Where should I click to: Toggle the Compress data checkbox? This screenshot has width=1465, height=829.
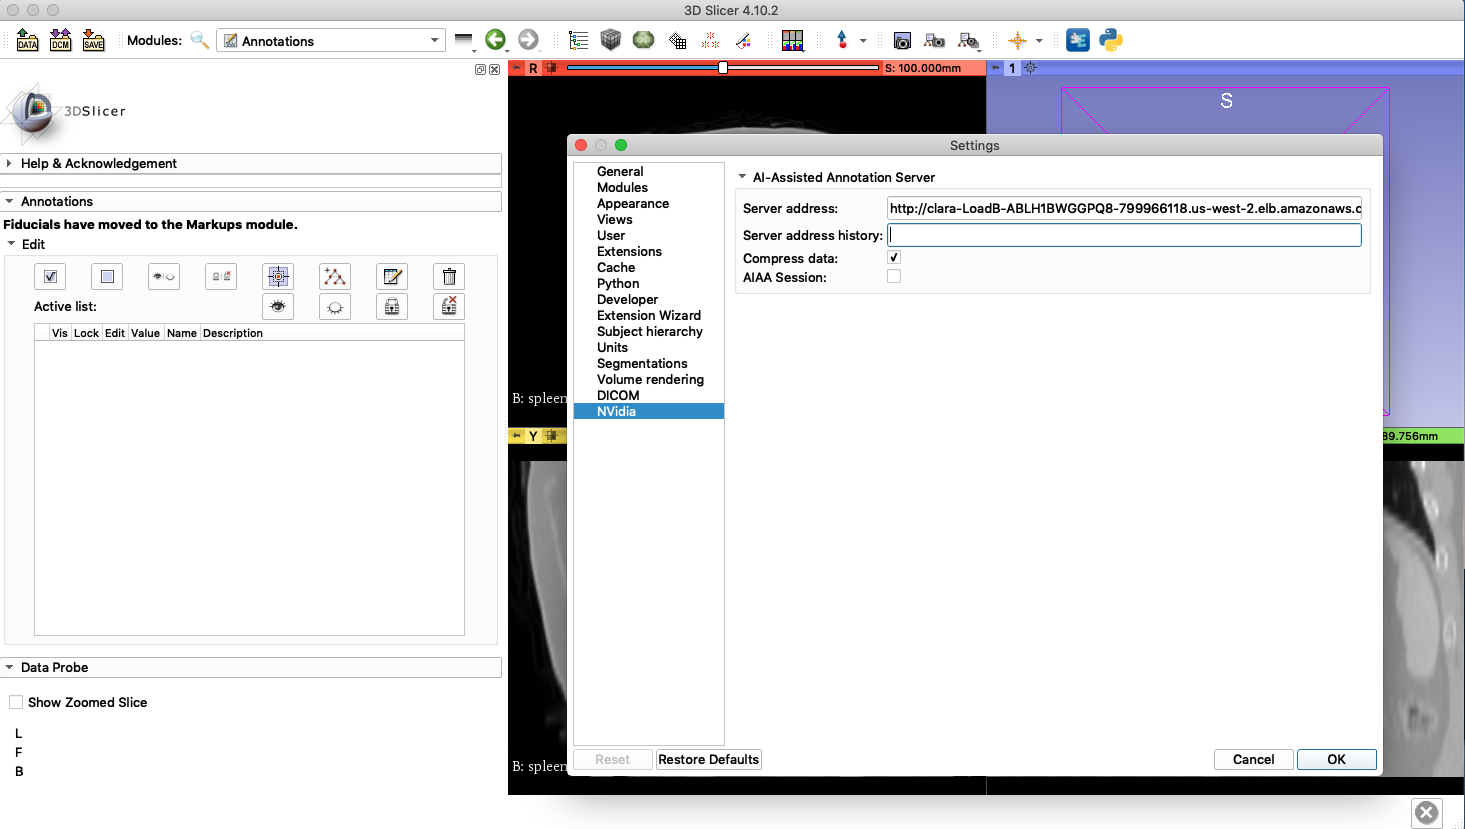click(x=894, y=257)
